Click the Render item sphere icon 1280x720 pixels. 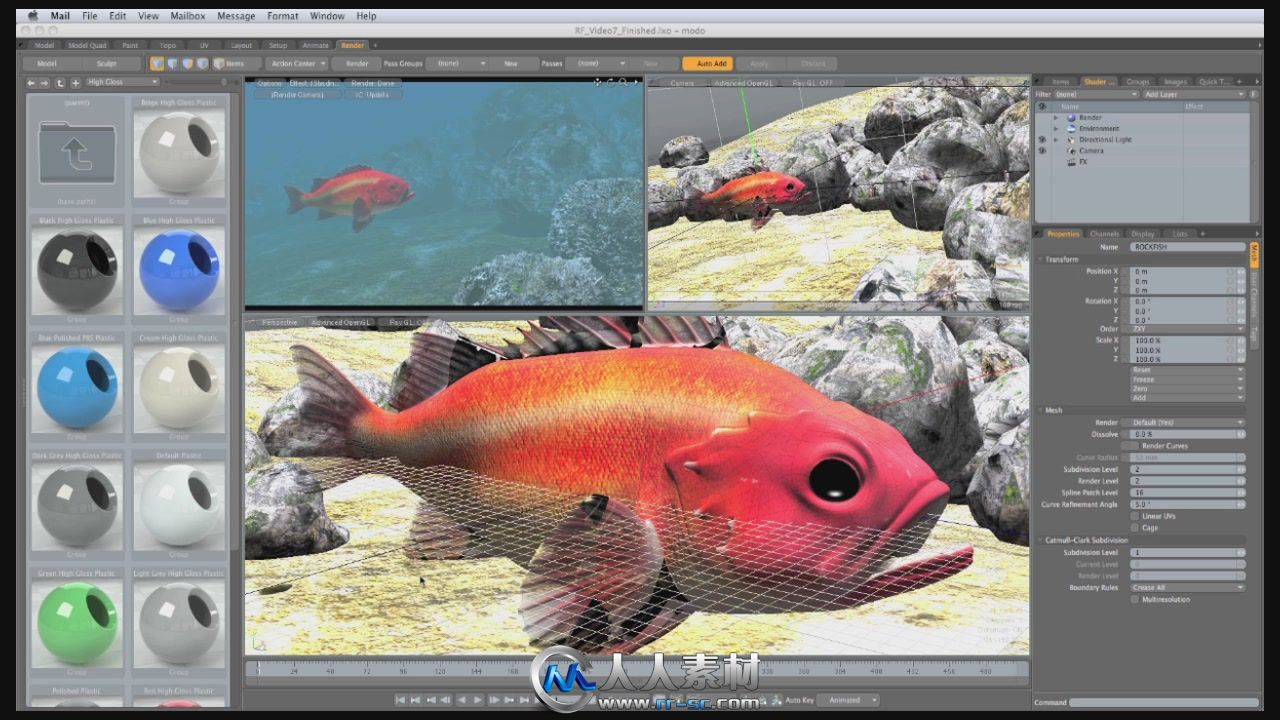[1071, 118]
